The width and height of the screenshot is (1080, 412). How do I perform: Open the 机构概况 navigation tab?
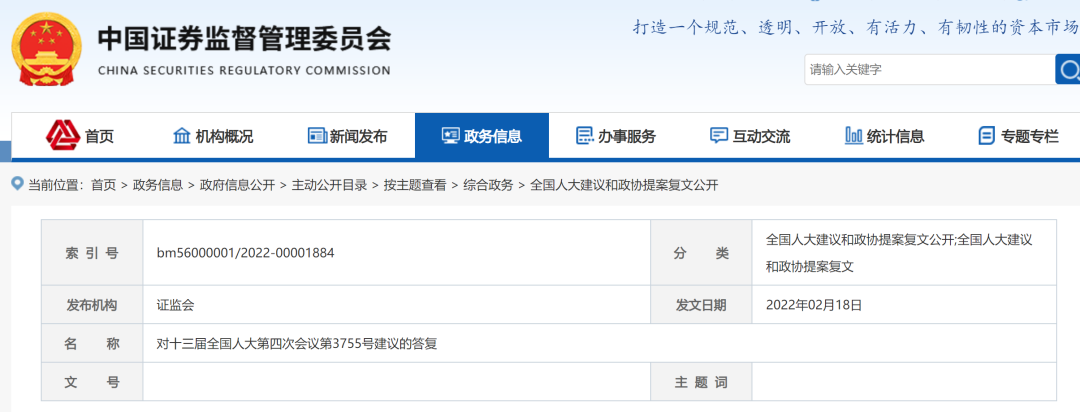point(214,136)
